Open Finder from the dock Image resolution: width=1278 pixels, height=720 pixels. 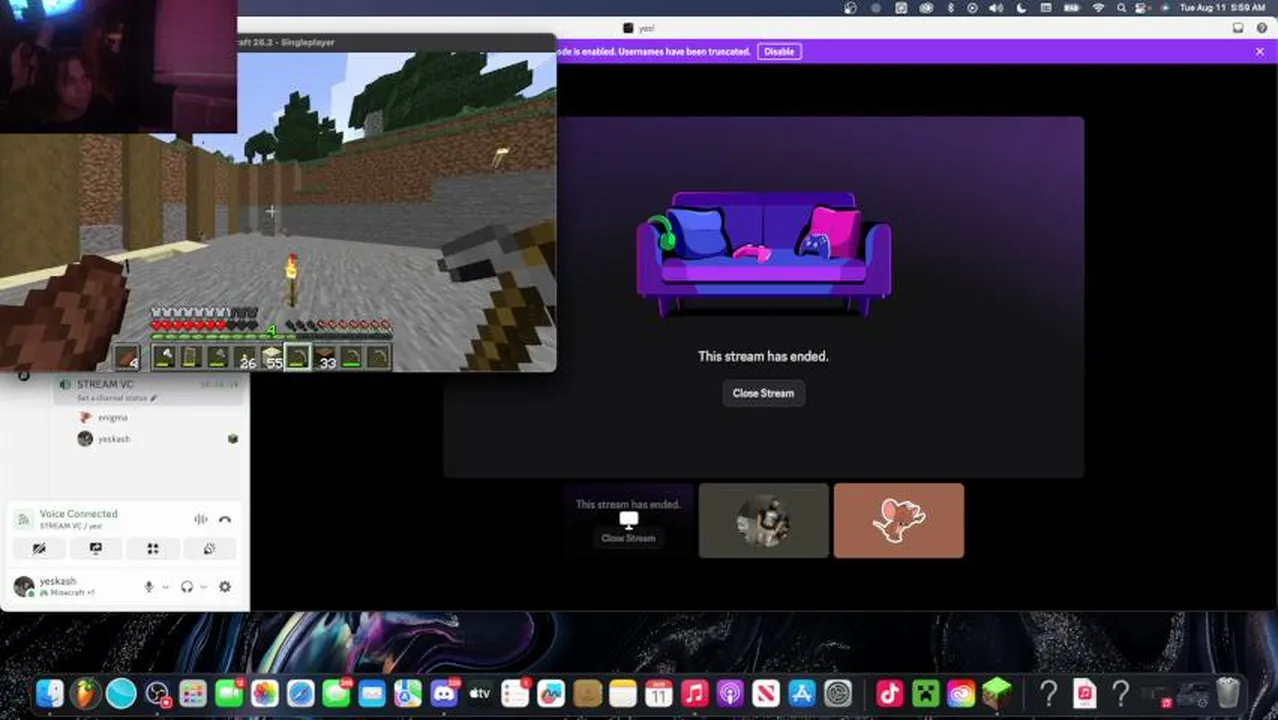tap(49, 693)
